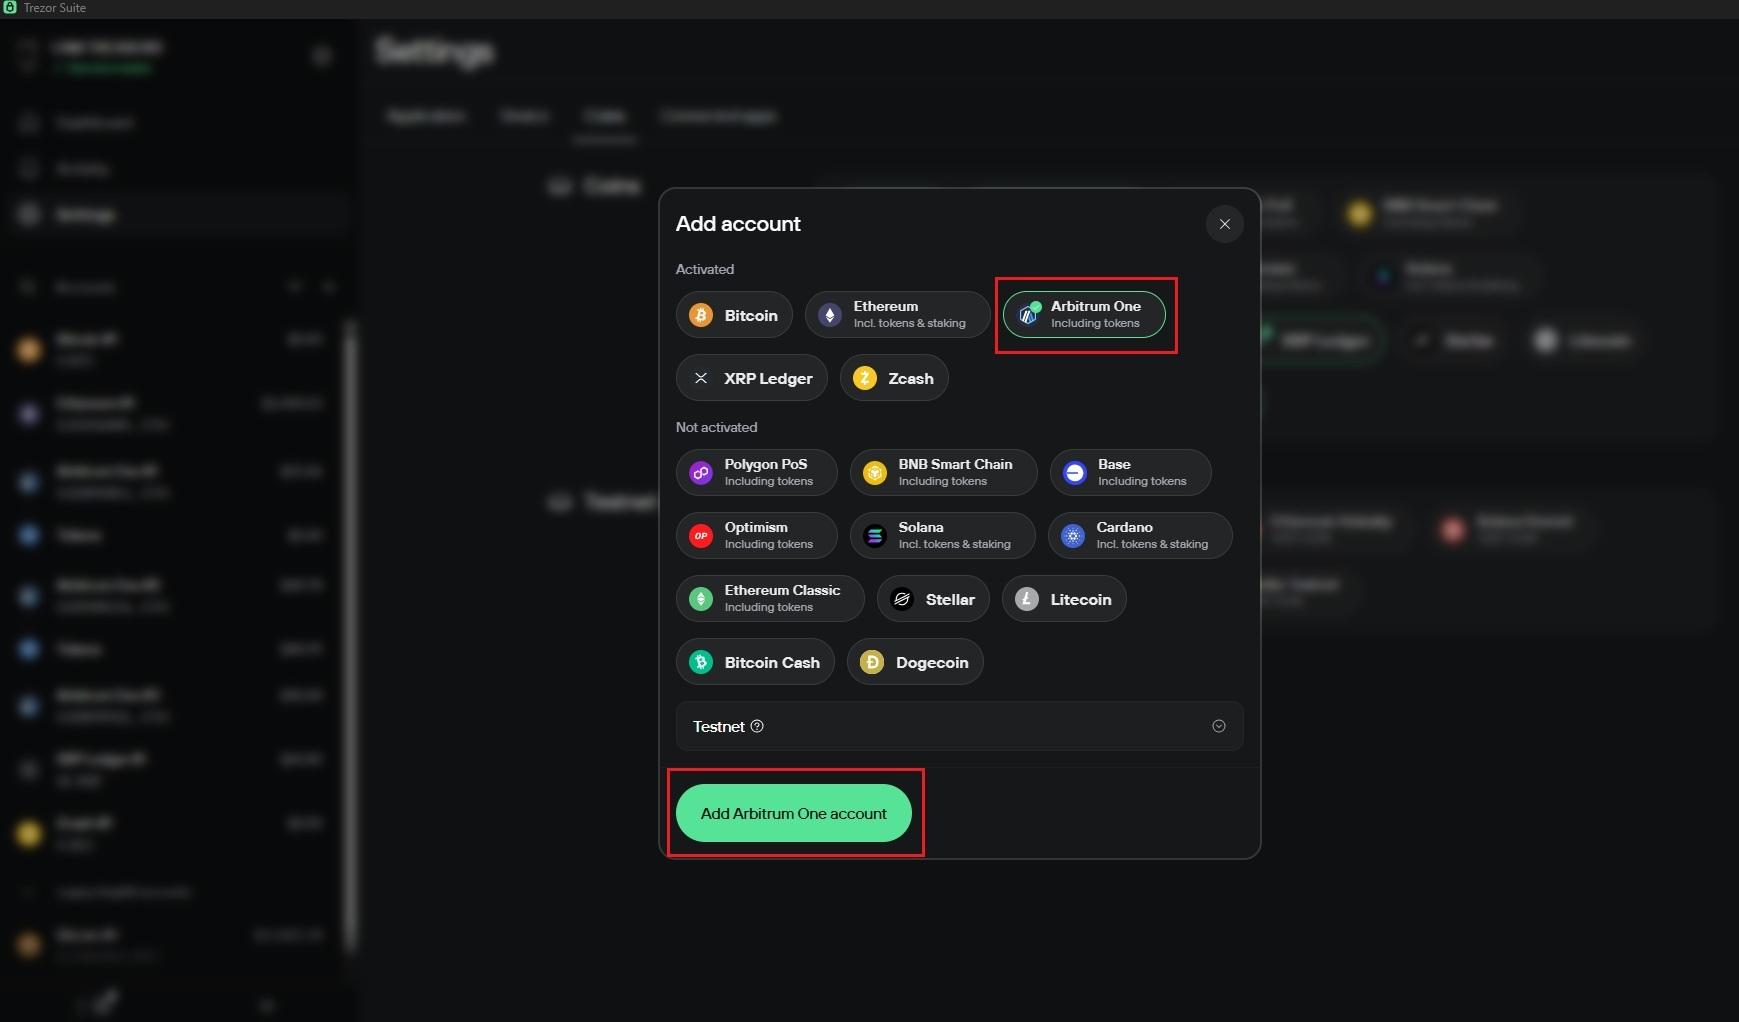Click the Solana striped logo icon
Image resolution: width=1739 pixels, height=1022 pixels.
coord(875,535)
